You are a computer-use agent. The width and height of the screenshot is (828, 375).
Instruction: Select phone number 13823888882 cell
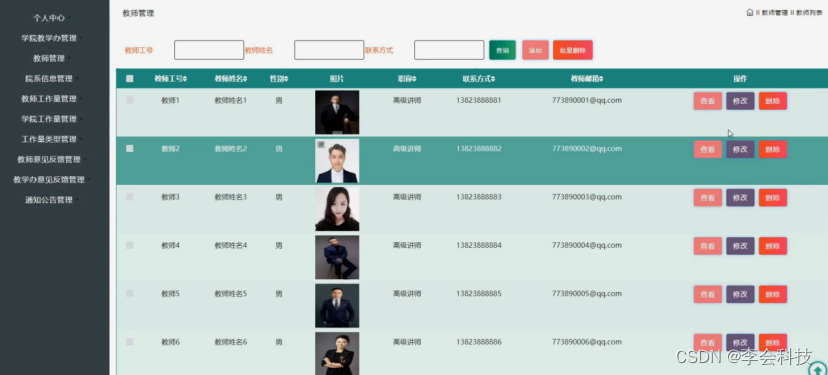pos(479,148)
